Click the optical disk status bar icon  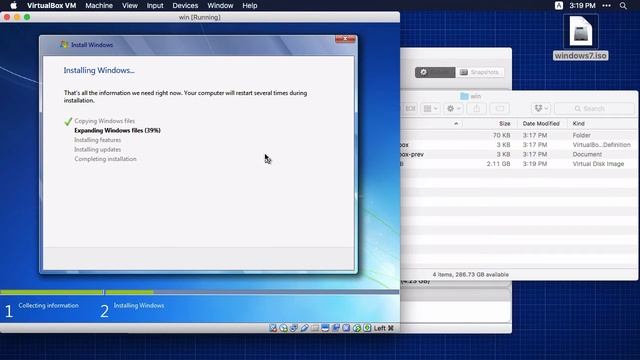coord(283,328)
